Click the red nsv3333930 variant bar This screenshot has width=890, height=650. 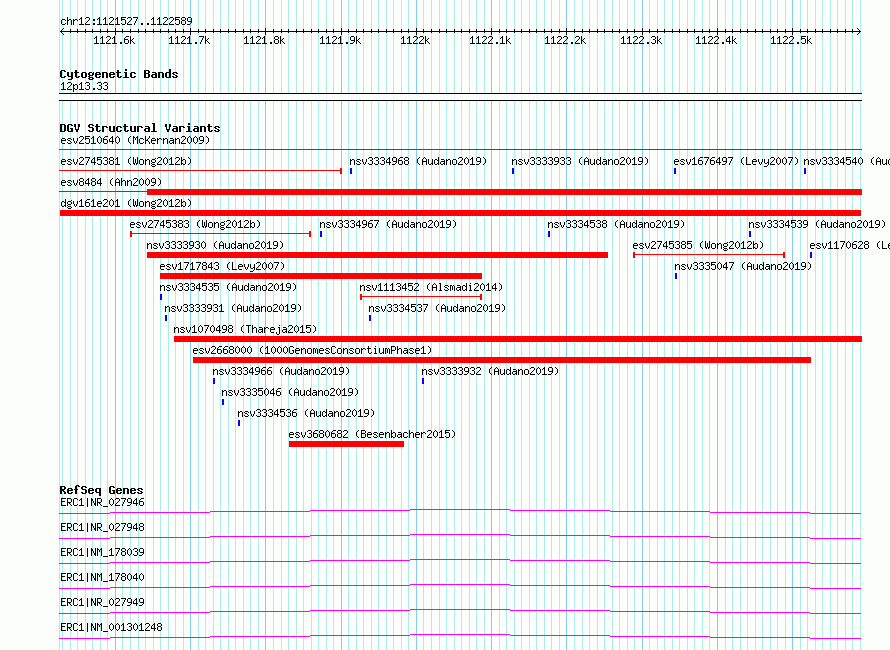pos(377,255)
